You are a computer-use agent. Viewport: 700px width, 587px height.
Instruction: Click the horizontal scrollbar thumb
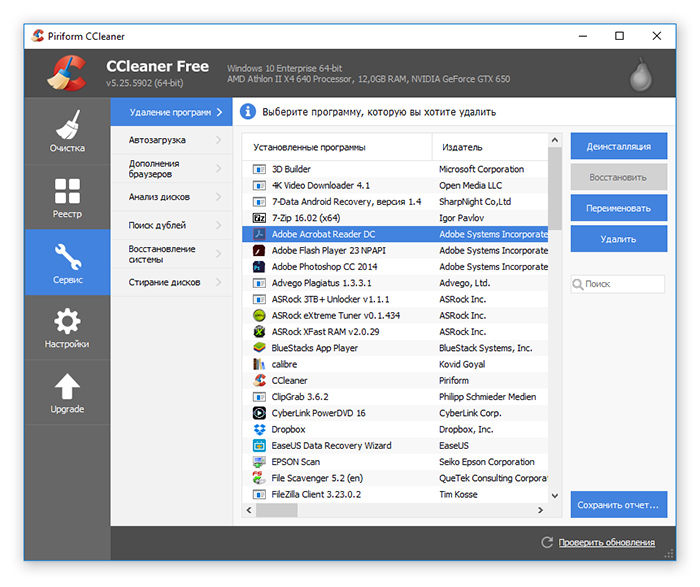tap(277, 510)
